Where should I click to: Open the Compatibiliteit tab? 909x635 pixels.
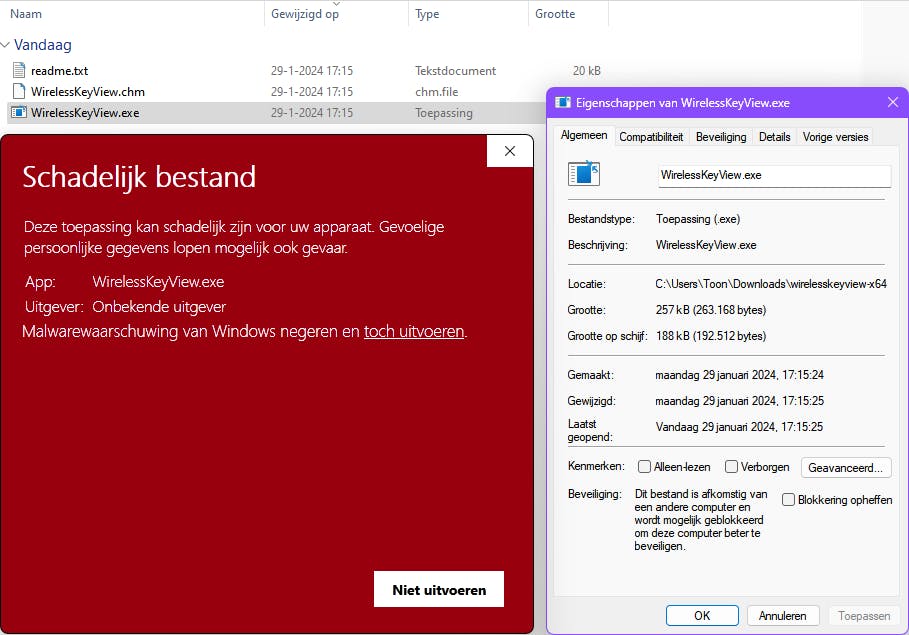pos(651,137)
